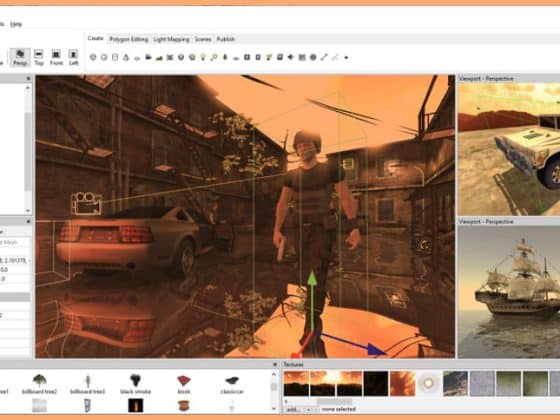Viewport: 560px width, 420px height.
Task: Click the prefabs panel scroll up arrow
Action: coord(274,374)
